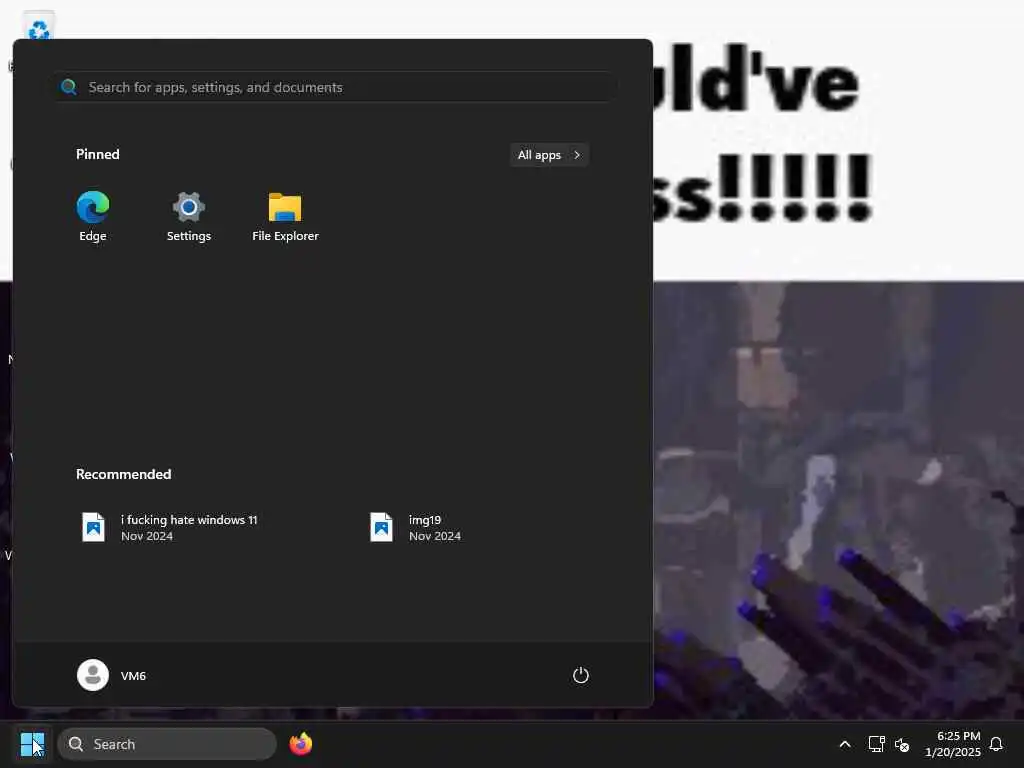Click the 'Nov 2024' date under img19

coord(435,536)
